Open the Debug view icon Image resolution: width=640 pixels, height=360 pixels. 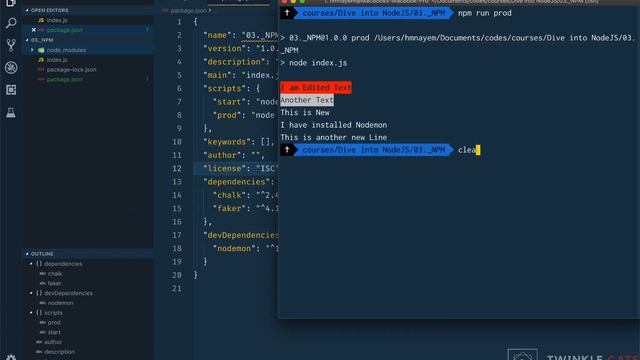click(x=11, y=67)
